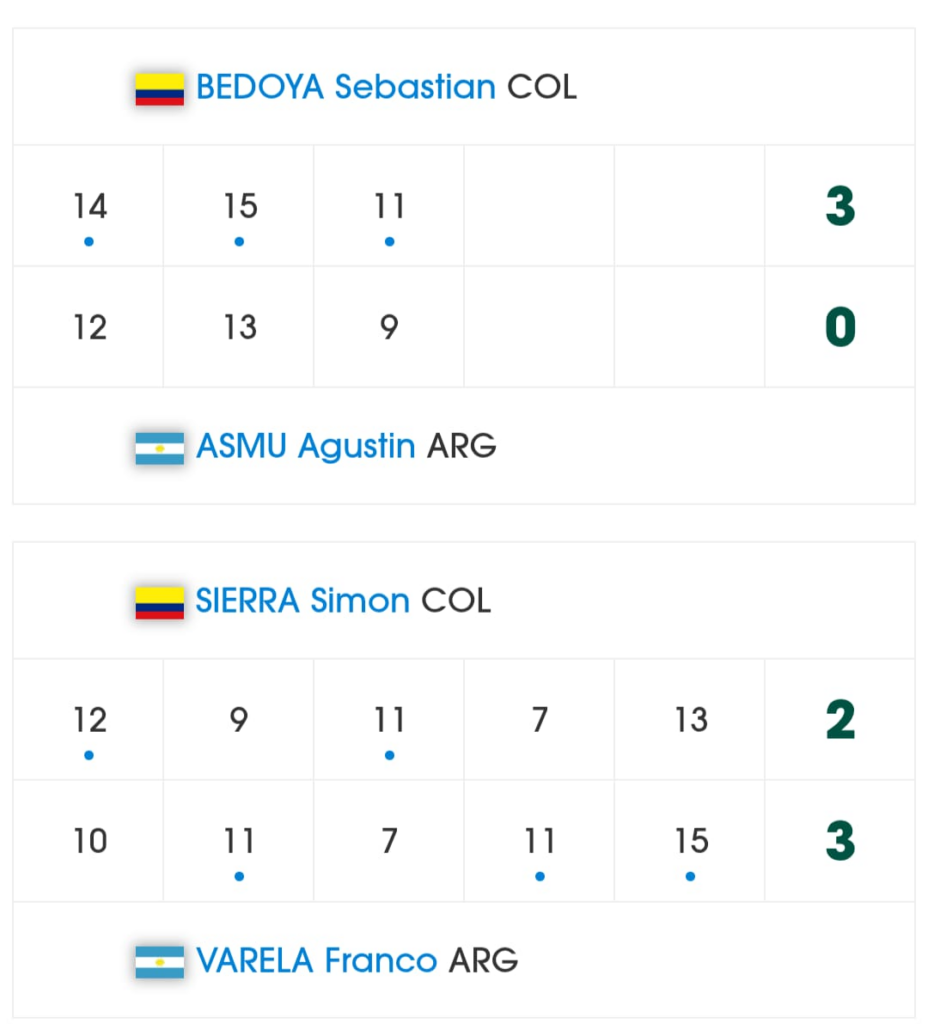The image size is (928, 1024).
Task: Click Asmu's third game score 9
Action: [390, 328]
